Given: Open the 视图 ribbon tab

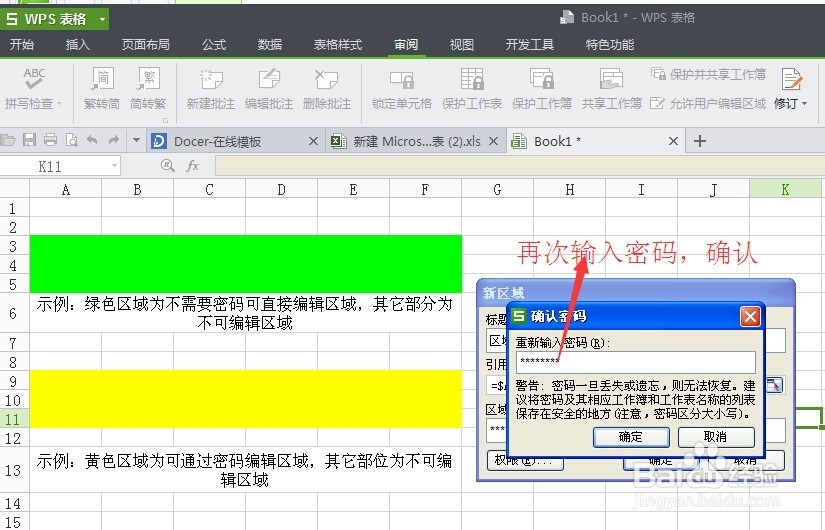Looking at the screenshot, I should click(x=461, y=45).
